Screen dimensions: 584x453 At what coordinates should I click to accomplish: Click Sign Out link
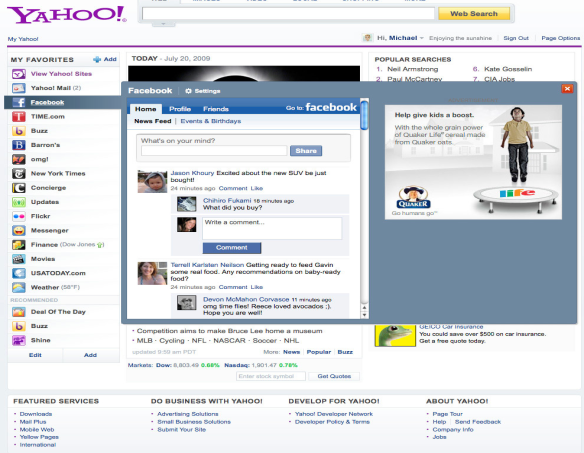click(516, 38)
